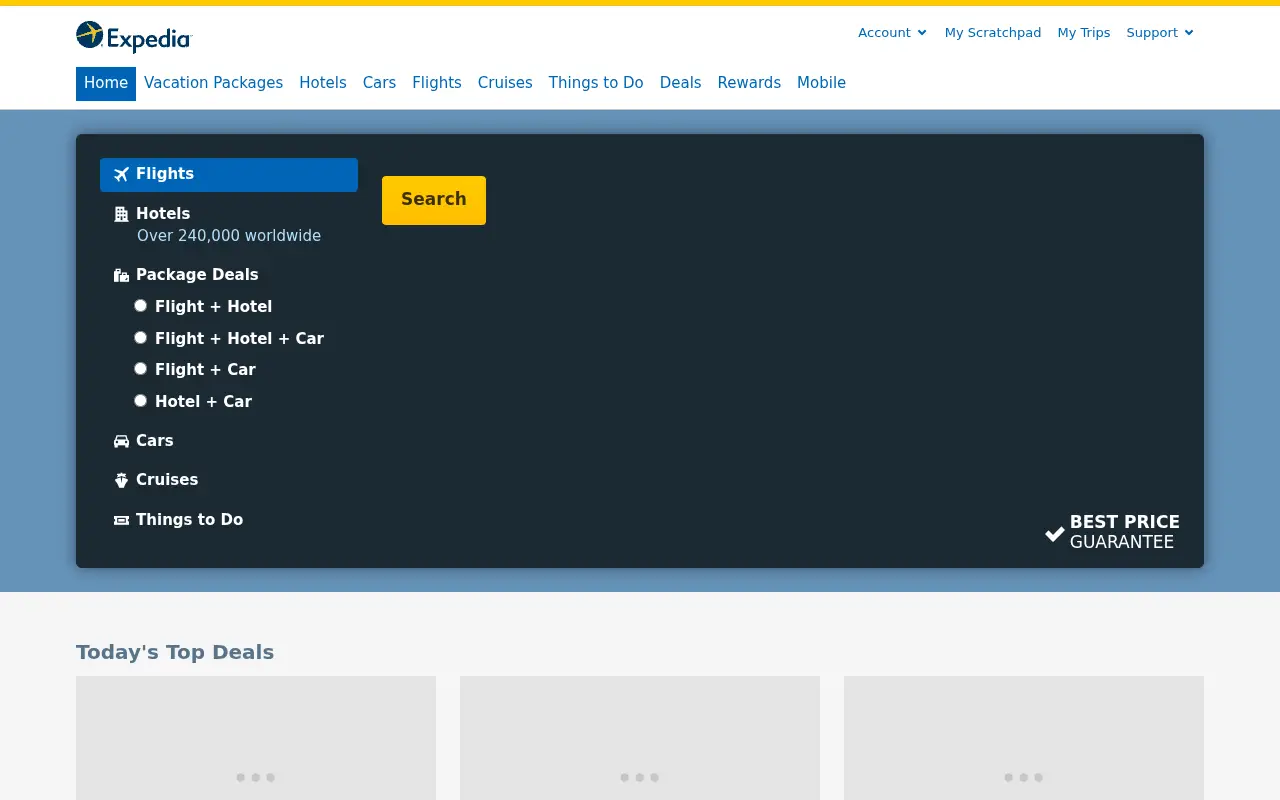Select Cars in the search panel sidebar
The image size is (1280, 800).
click(x=155, y=441)
